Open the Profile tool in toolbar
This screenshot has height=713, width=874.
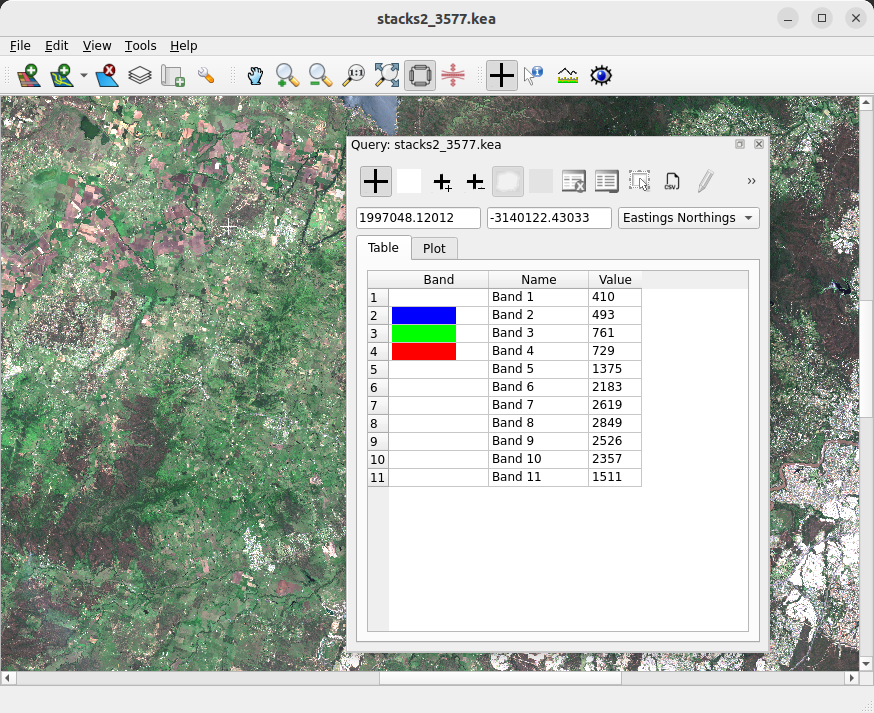[x=568, y=75]
